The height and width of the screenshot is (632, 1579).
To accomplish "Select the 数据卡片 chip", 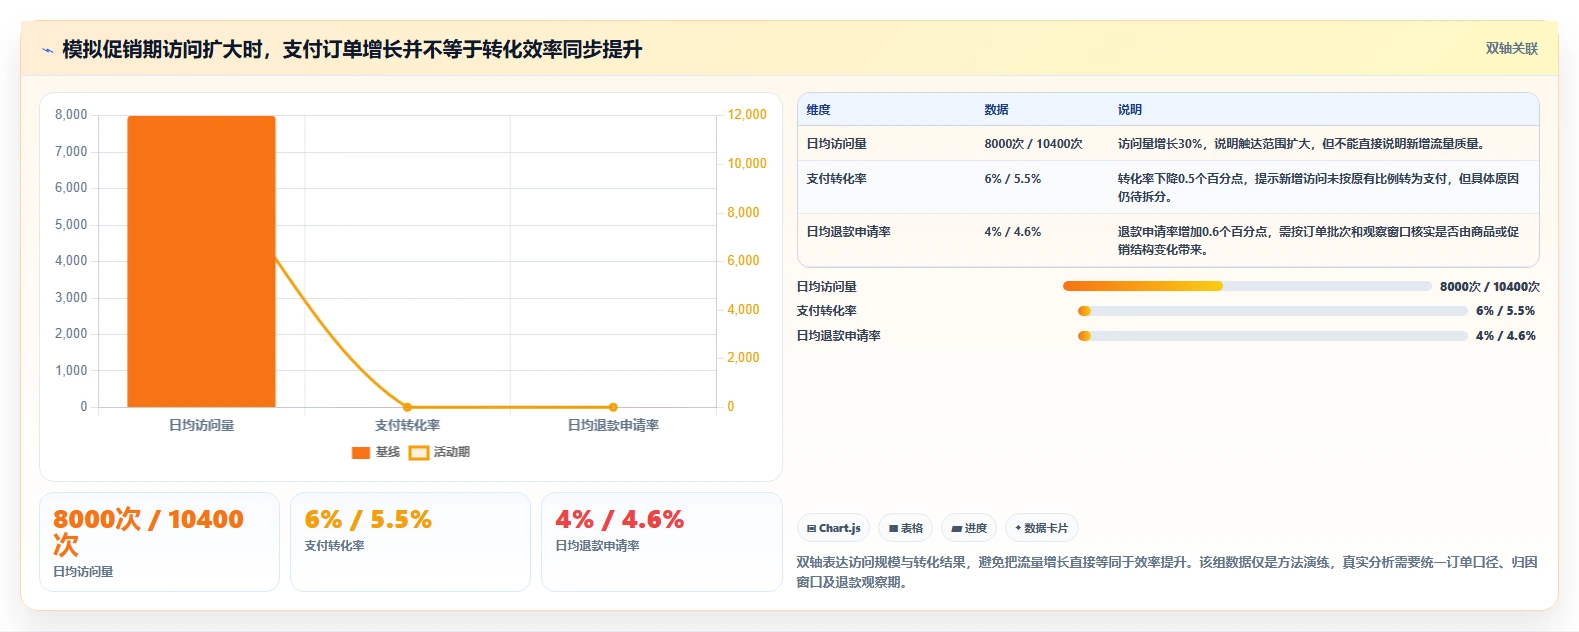I will pyautogui.click(x=1041, y=528).
